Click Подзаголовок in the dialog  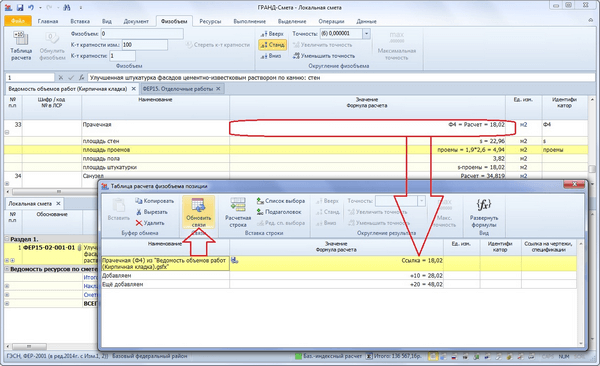click(279, 212)
